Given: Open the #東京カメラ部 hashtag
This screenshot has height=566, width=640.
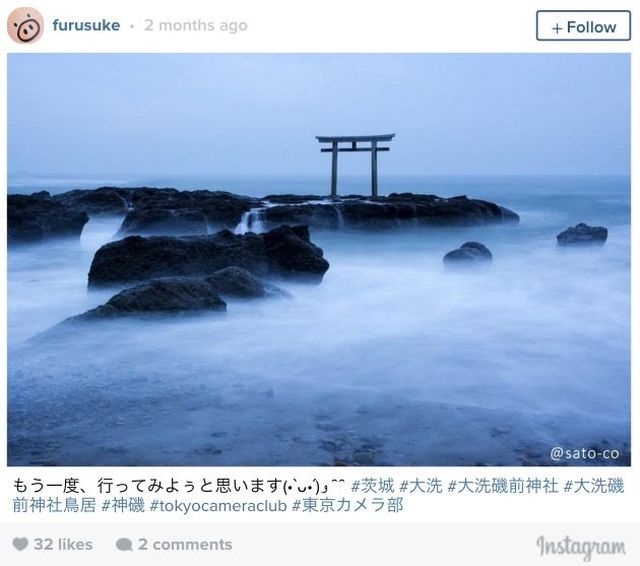Looking at the screenshot, I should coord(348,505).
